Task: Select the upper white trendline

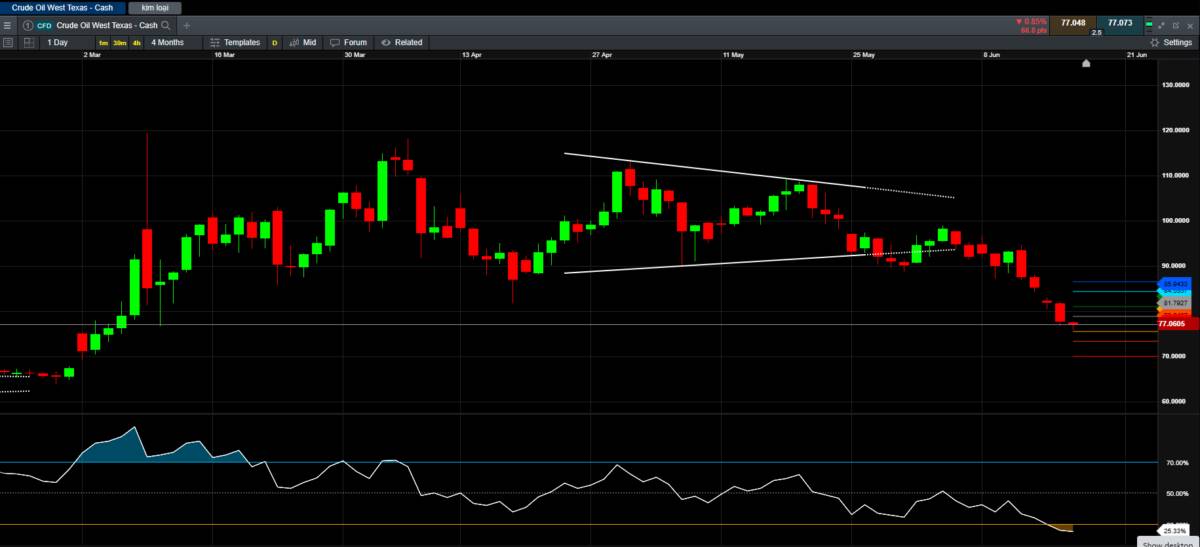Action: tap(715, 171)
